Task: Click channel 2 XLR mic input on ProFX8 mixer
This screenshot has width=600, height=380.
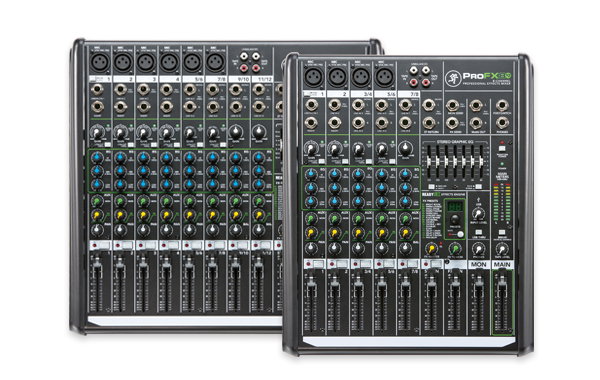Action: (x=338, y=77)
